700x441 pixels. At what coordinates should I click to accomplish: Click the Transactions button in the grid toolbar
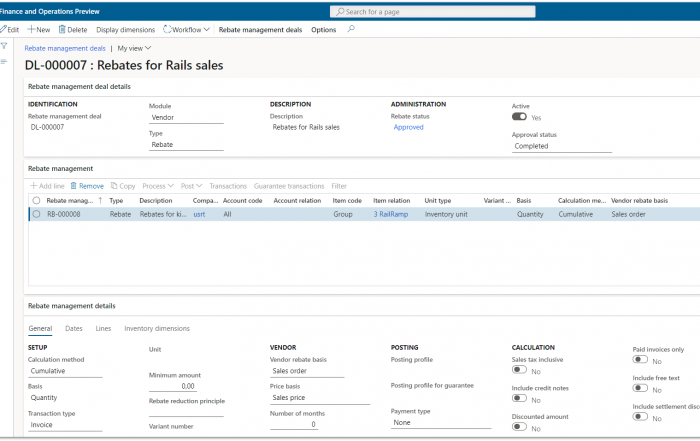tap(228, 186)
